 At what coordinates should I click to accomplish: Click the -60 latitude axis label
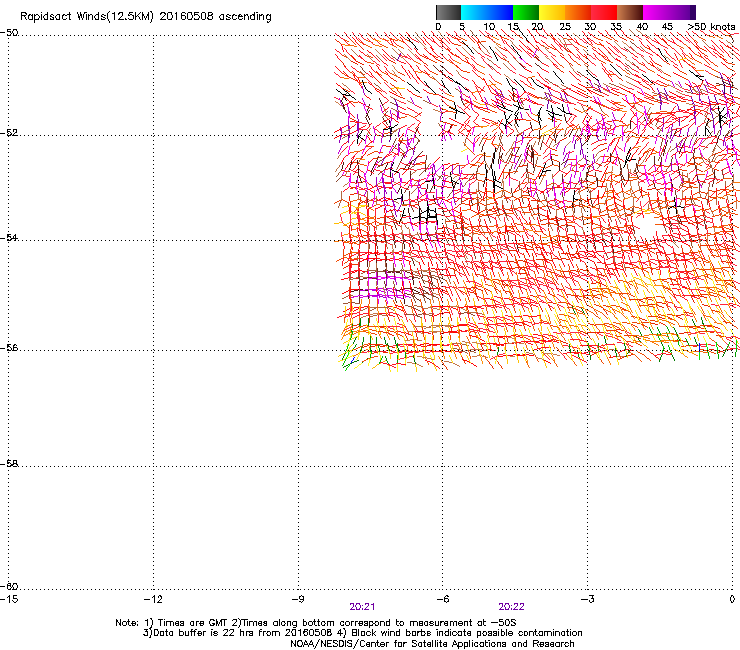[9, 586]
